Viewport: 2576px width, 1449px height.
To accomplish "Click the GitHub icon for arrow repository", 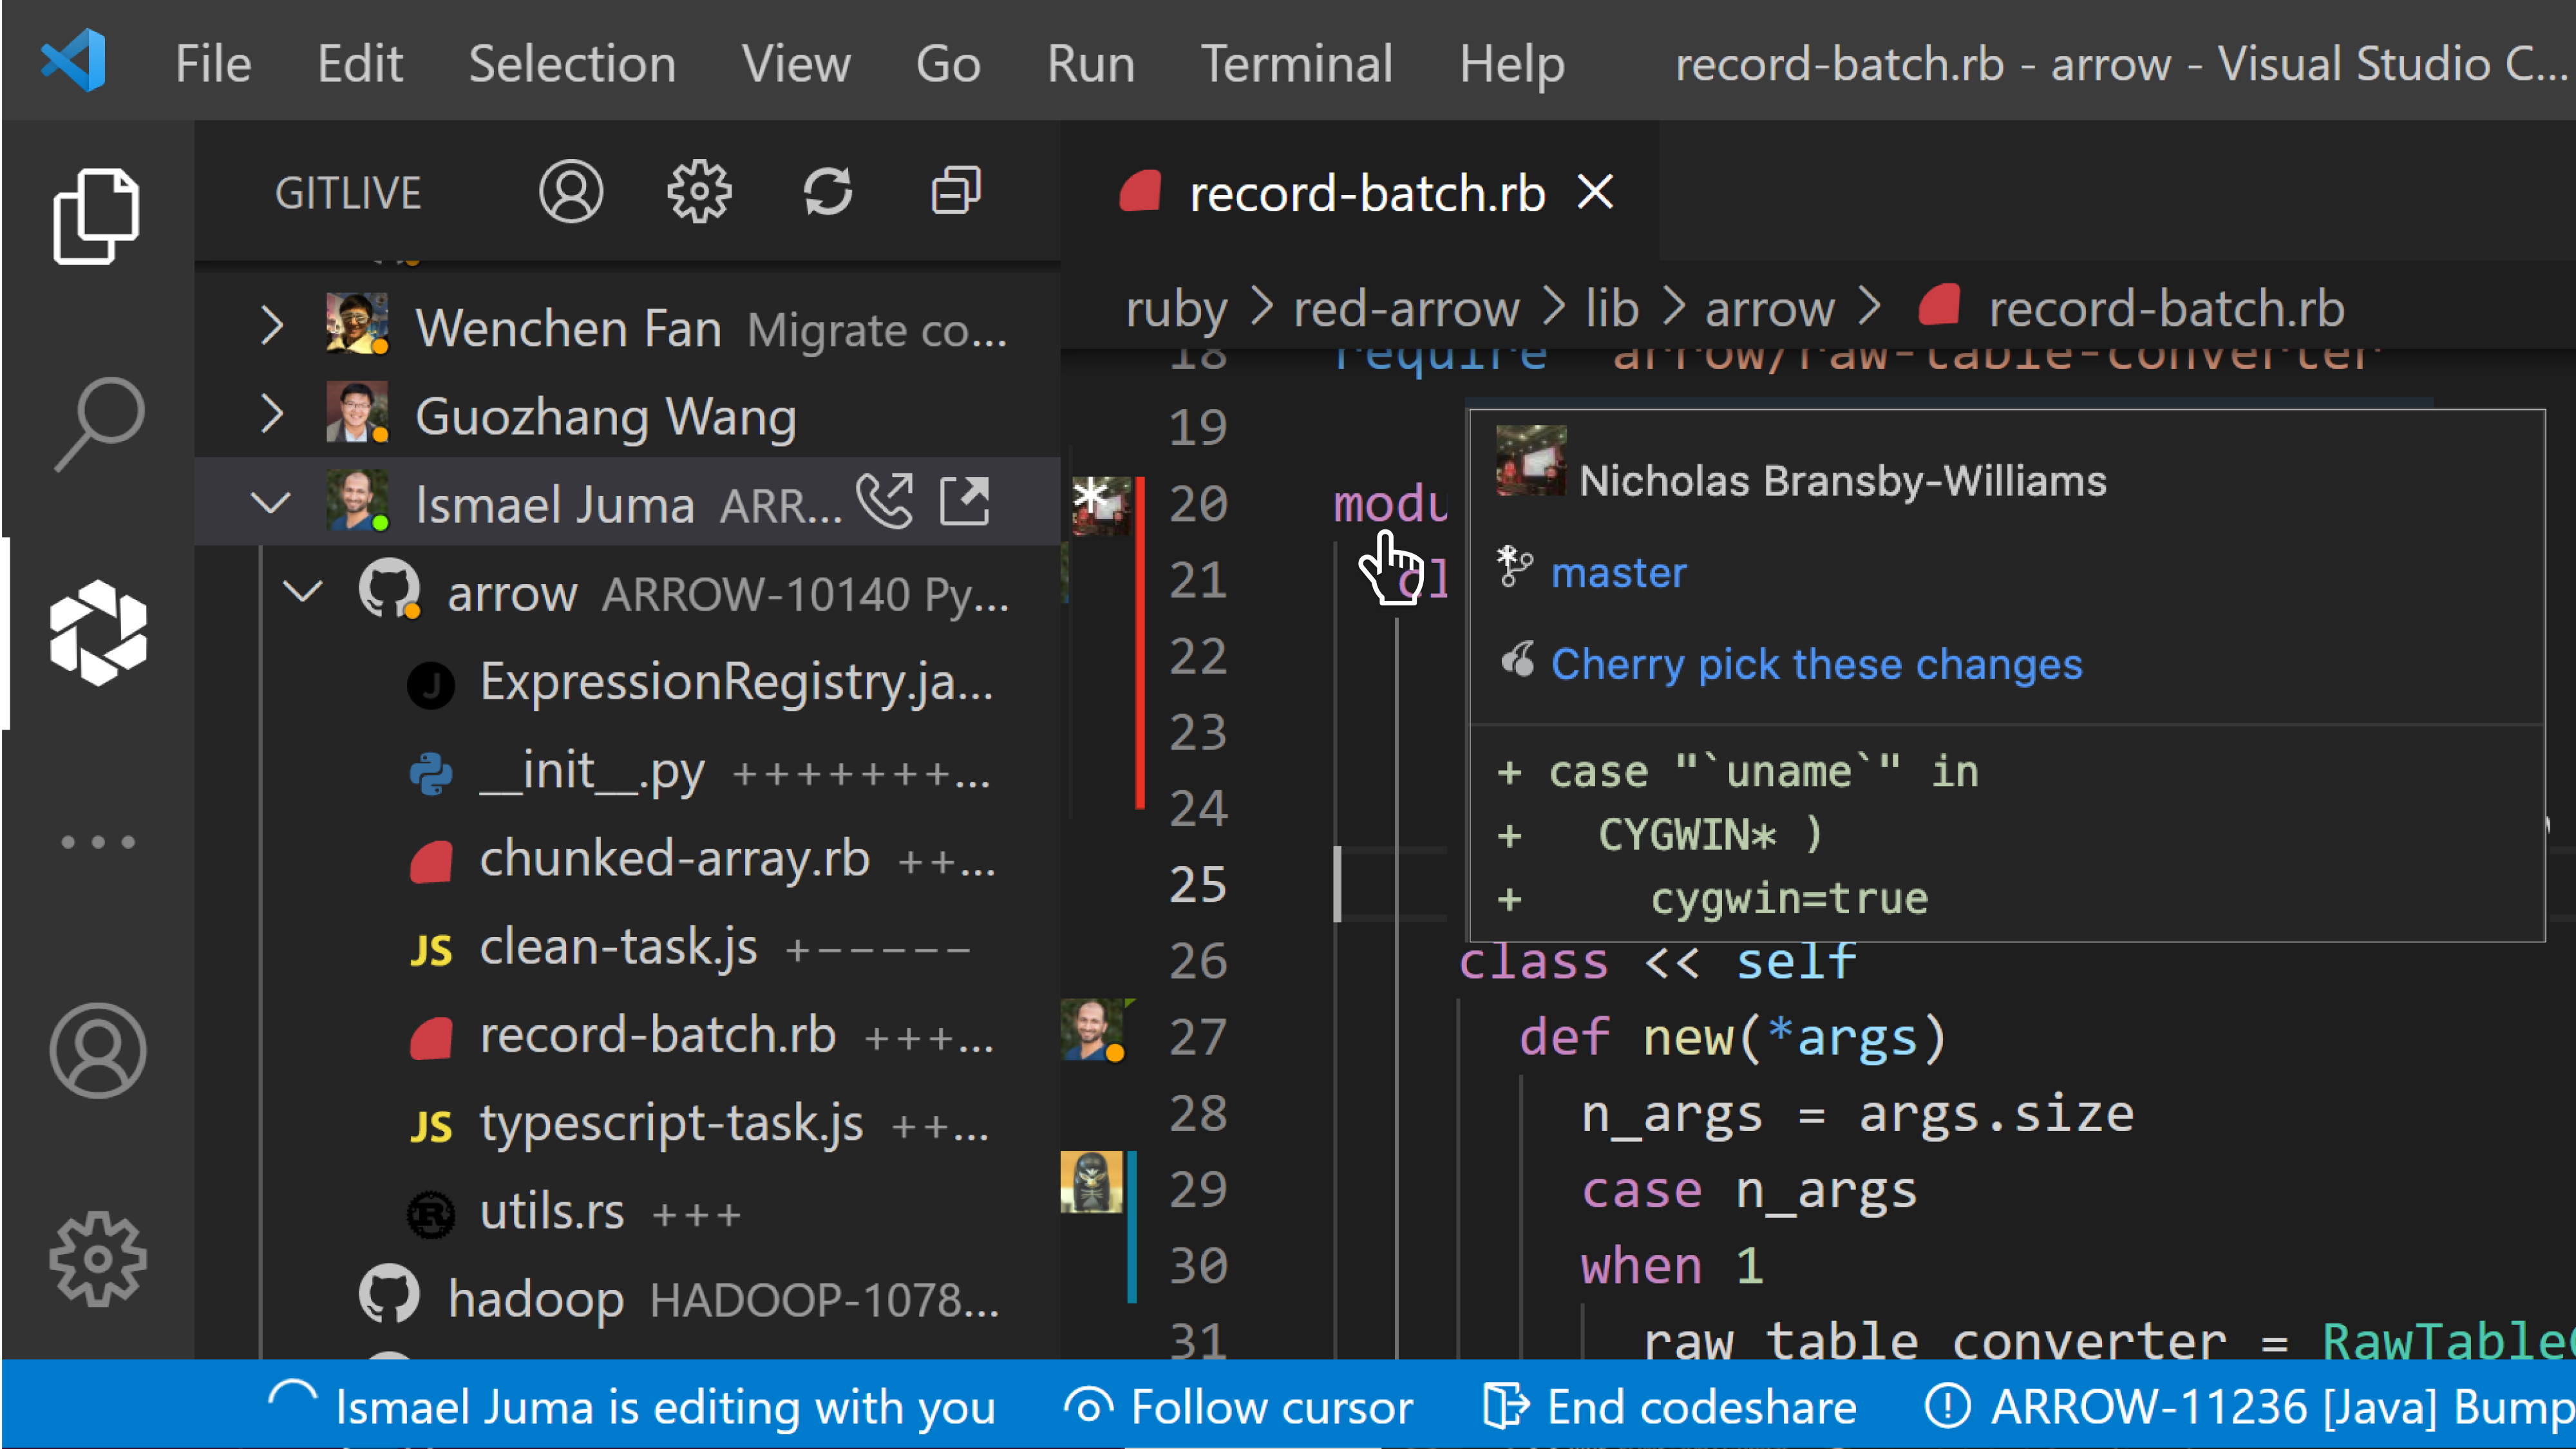I will tap(389, 589).
